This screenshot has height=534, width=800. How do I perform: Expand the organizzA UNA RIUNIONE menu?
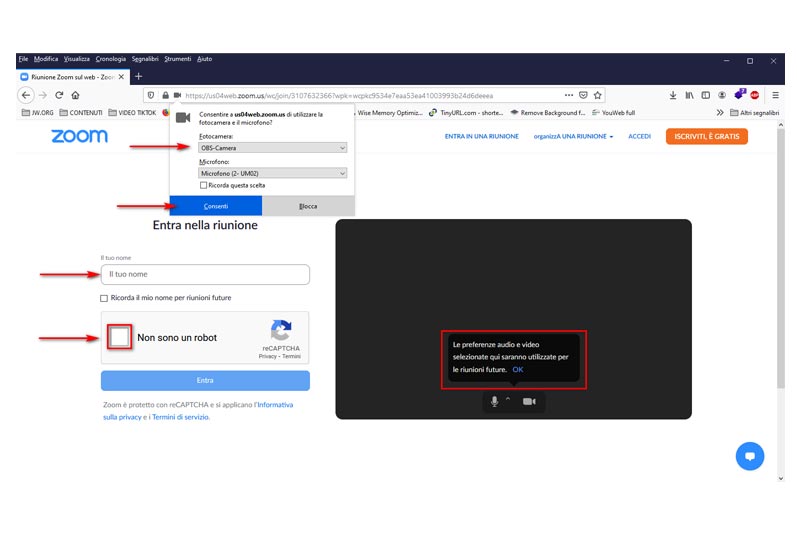pos(573,137)
